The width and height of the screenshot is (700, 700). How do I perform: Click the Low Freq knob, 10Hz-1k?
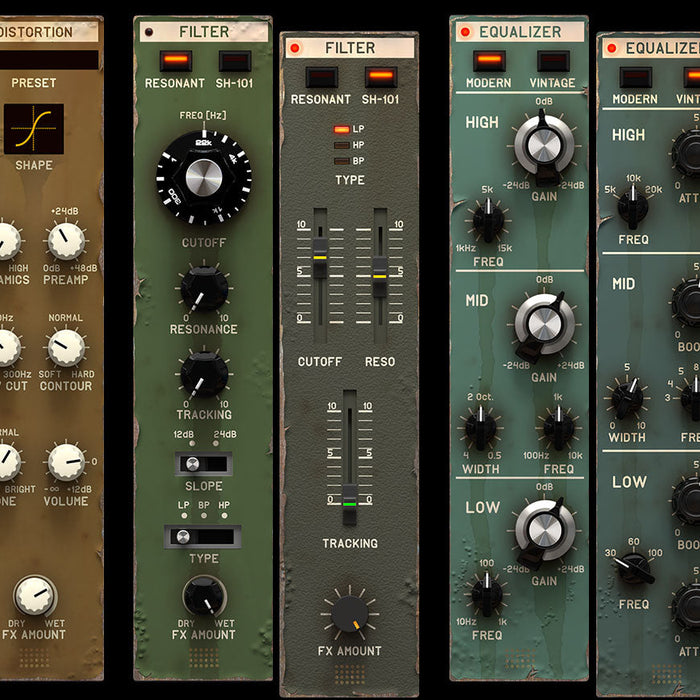click(x=487, y=594)
